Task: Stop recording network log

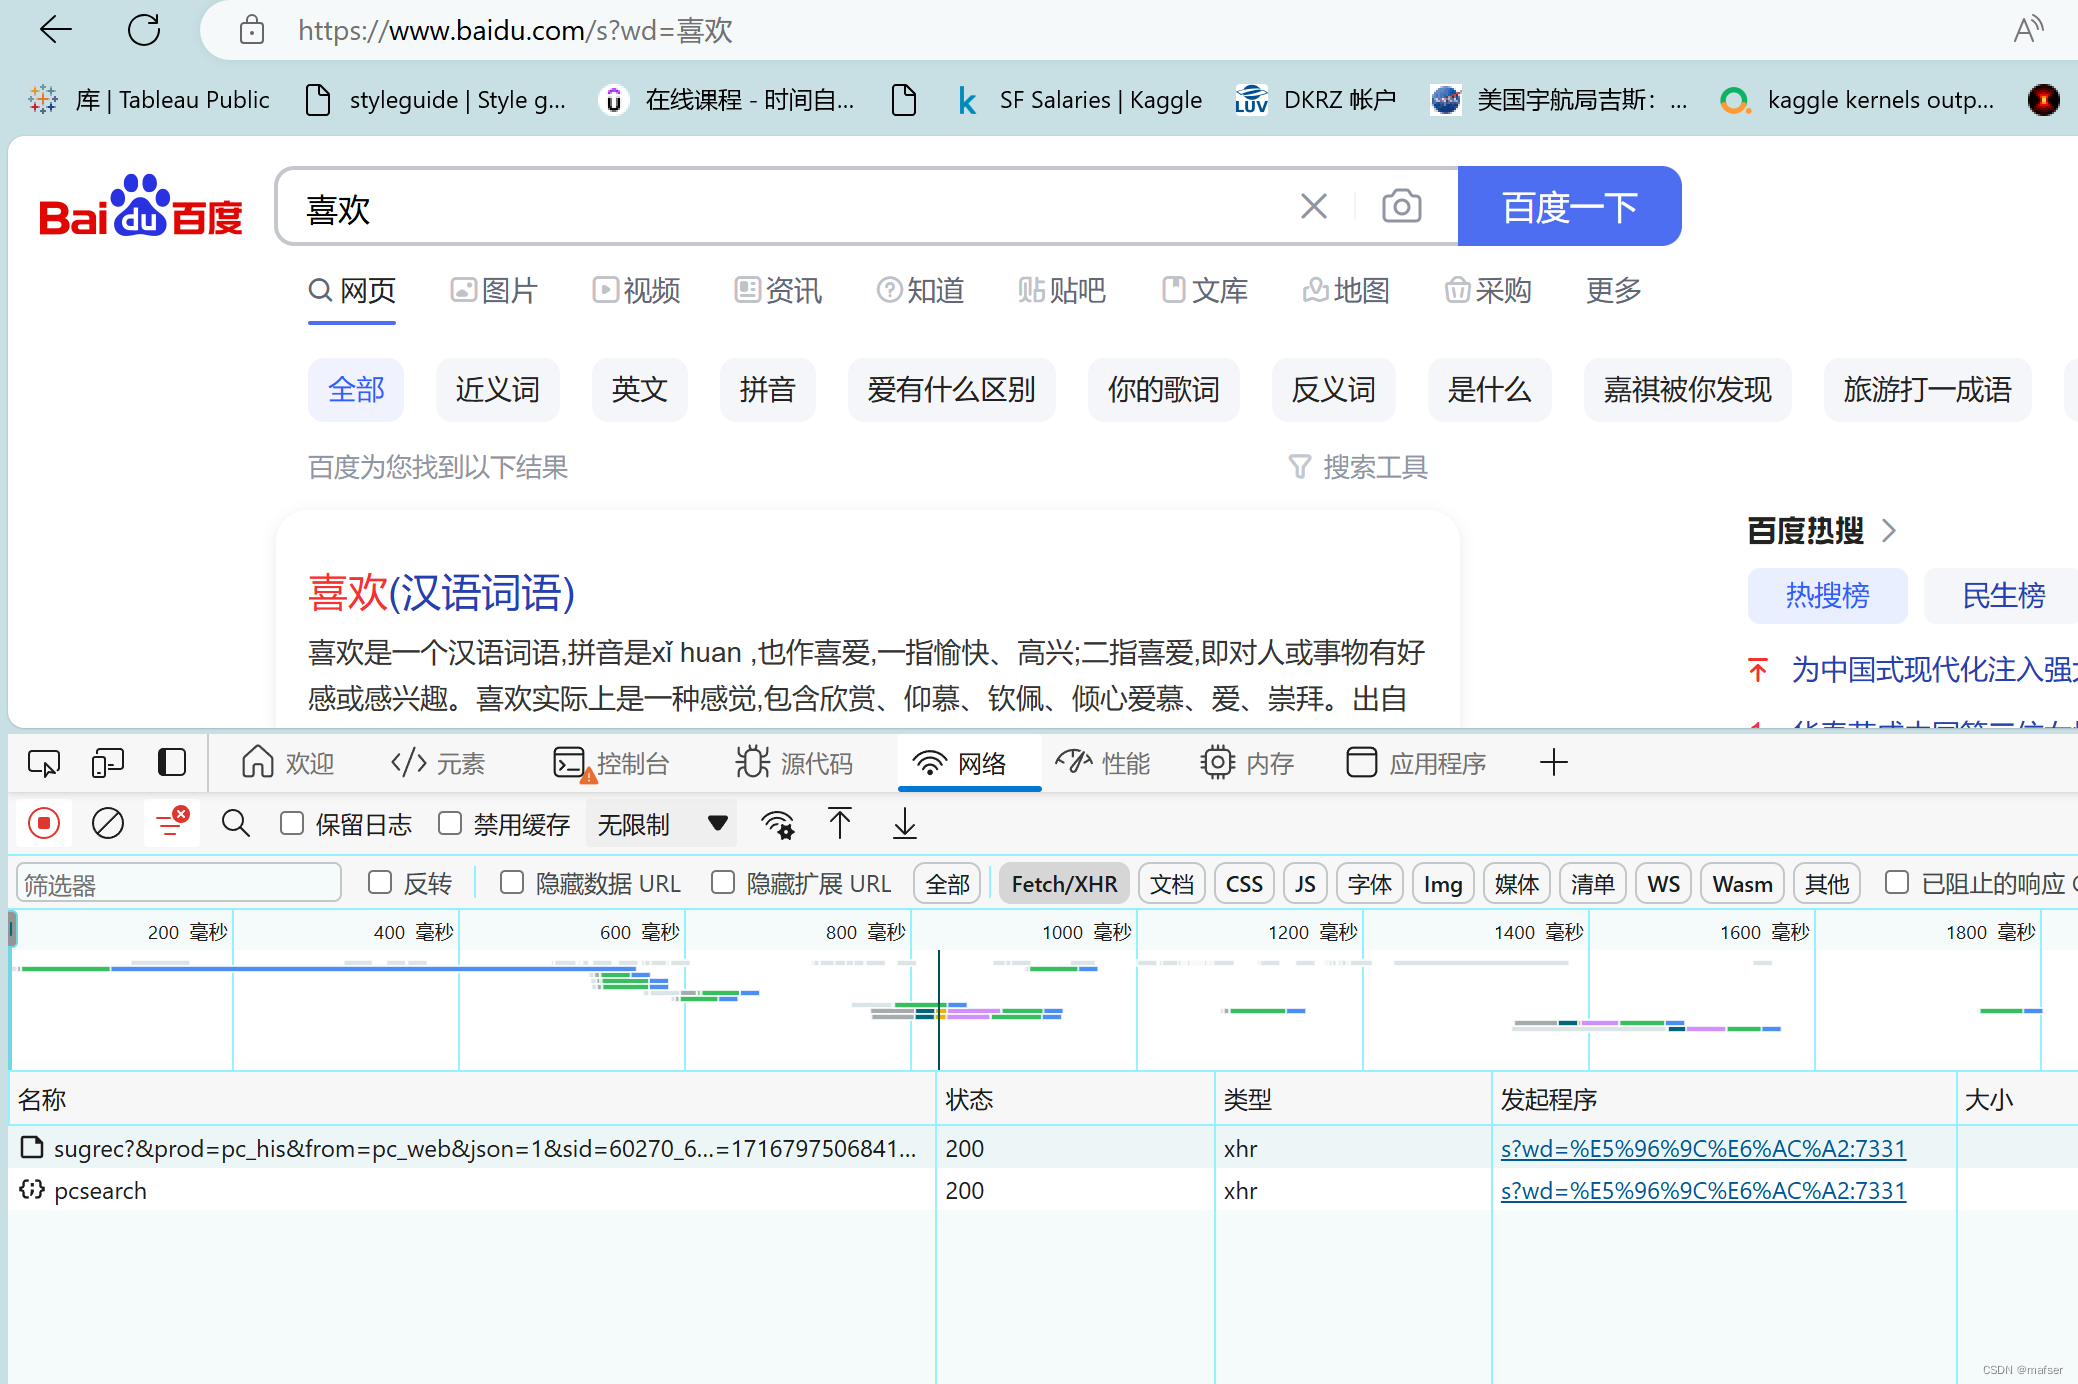Action: pyautogui.click(x=44, y=823)
